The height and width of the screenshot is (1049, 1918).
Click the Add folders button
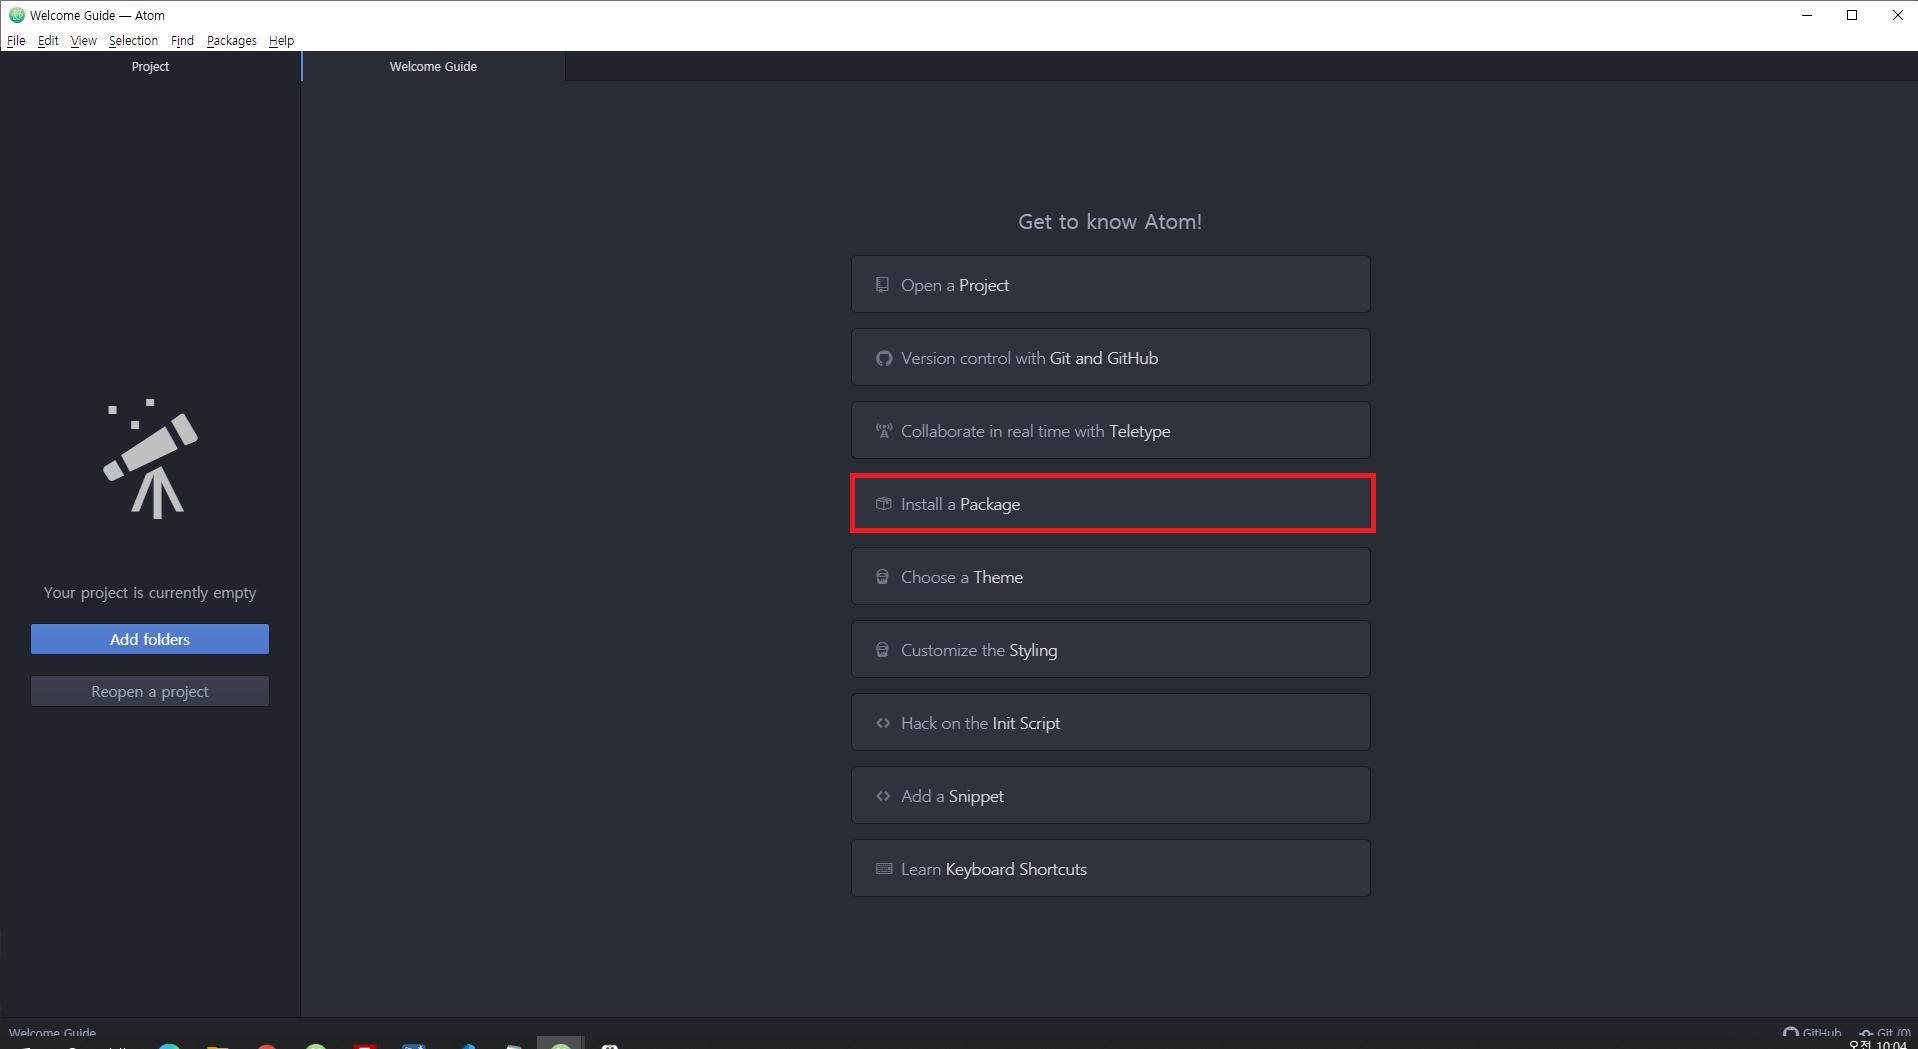150,639
